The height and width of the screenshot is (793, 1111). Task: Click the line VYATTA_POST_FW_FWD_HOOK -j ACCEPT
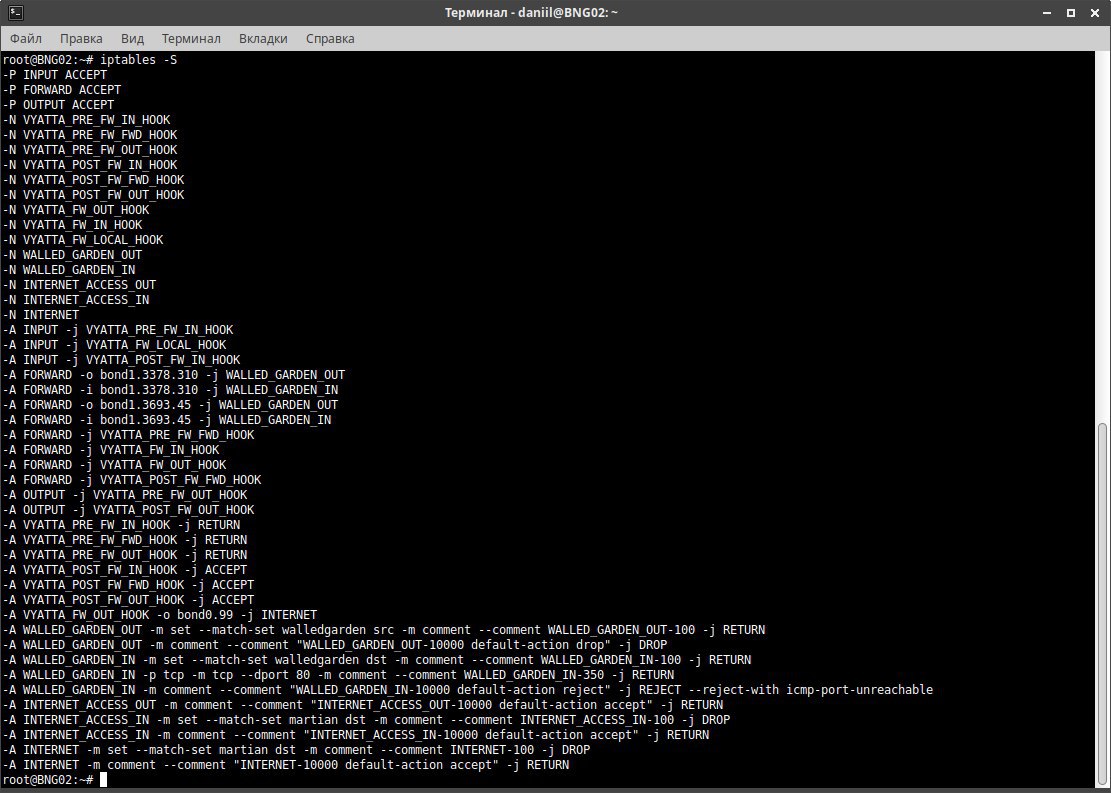click(128, 585)
